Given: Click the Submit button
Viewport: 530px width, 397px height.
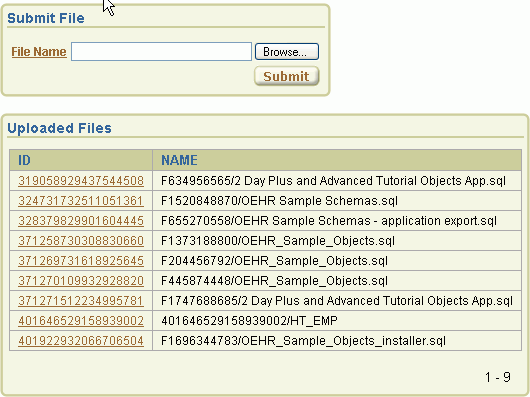Looking at the screenshot, I should click(x=286, y=76).
